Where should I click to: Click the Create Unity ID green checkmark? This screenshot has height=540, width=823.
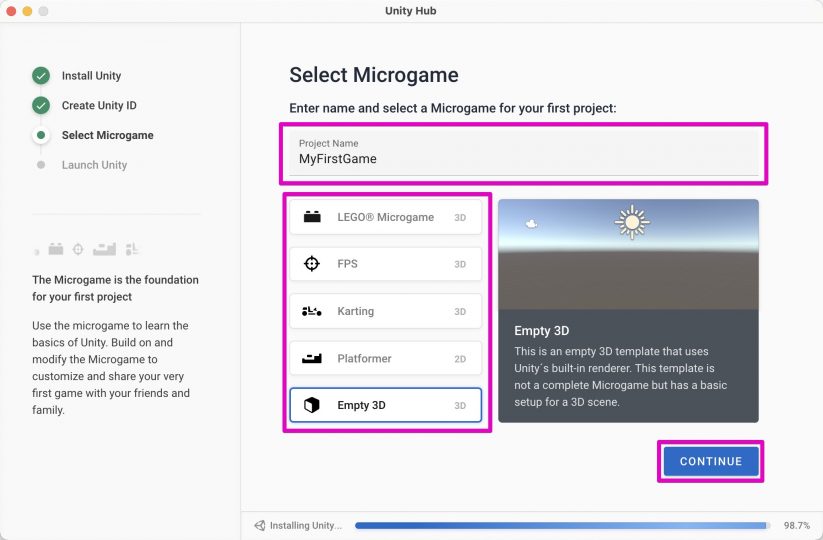click(x=41, y=105)
